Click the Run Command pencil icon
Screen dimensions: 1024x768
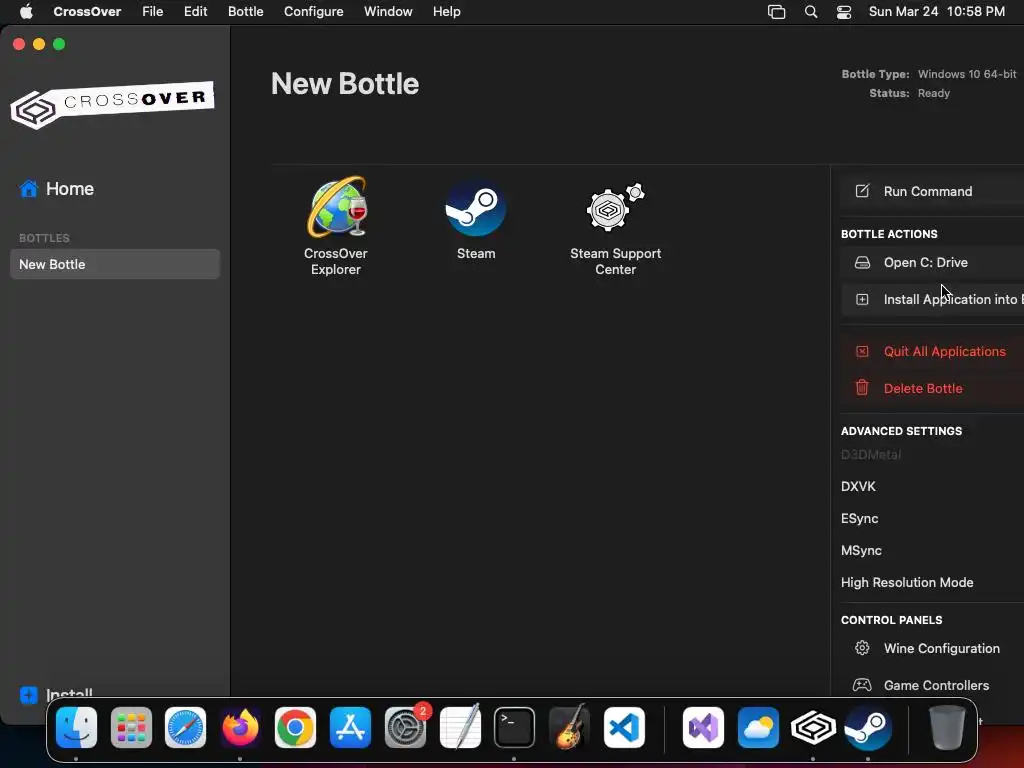[862, 191]
